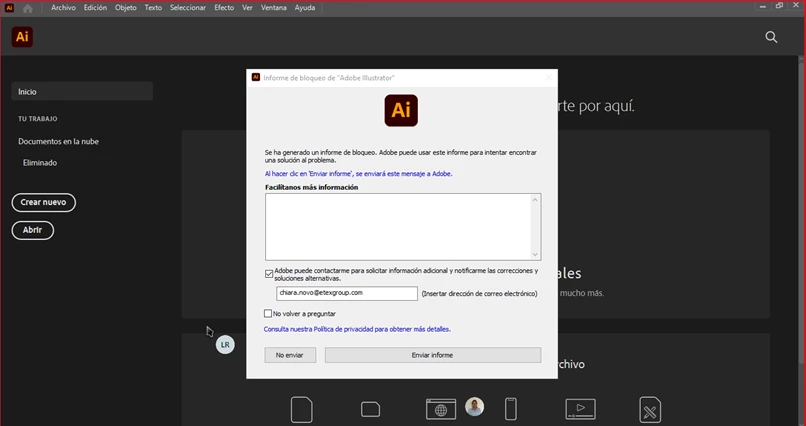Select the web globe preset icon
This screenshot has height=426, width=806.
click(x=441, y=410)
